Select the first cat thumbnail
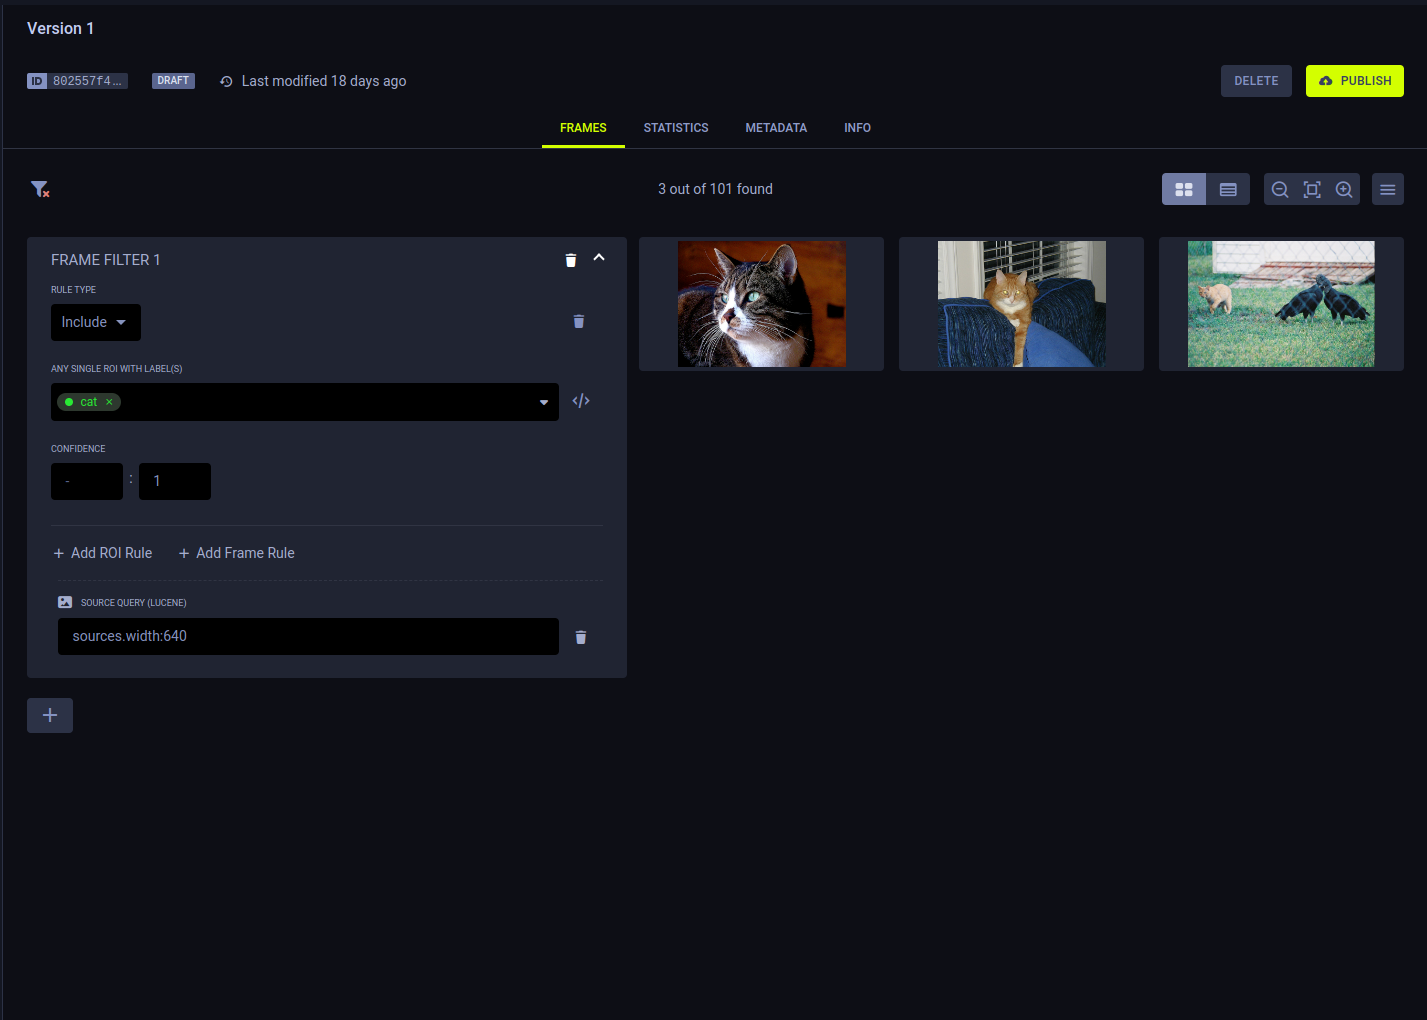This screenshot has width=1427, height=1020. pyautogui.click(x=760, y=304)
